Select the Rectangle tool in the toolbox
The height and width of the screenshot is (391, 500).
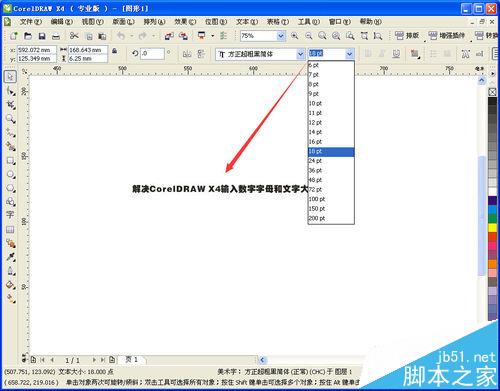click(x=10, y=160)
